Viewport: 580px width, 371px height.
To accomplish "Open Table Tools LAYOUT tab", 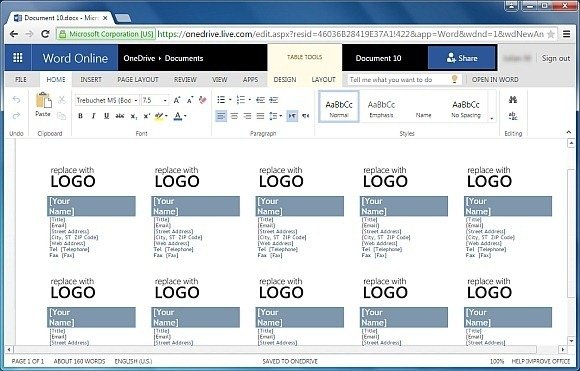I will (323, 80).
